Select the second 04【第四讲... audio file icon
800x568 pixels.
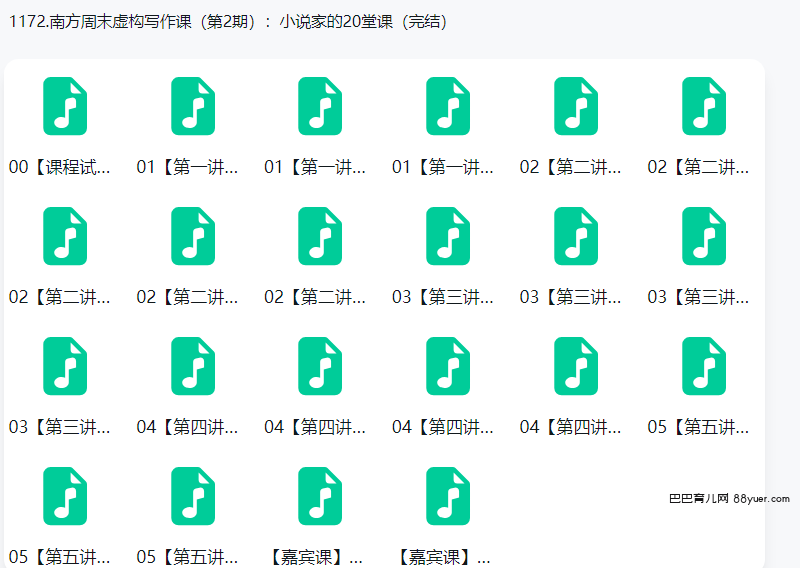pos(320,366)
